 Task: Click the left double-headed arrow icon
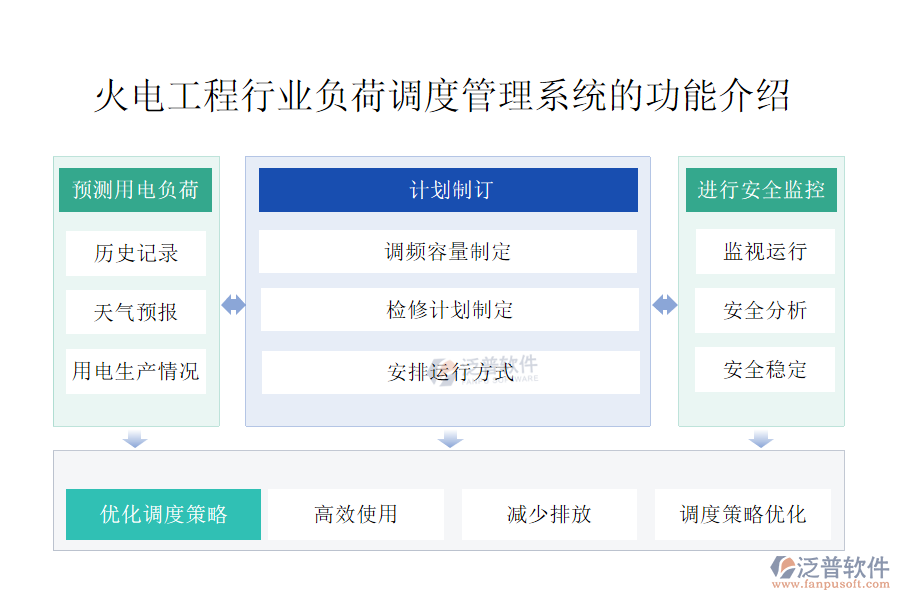(x=233, y=305)
